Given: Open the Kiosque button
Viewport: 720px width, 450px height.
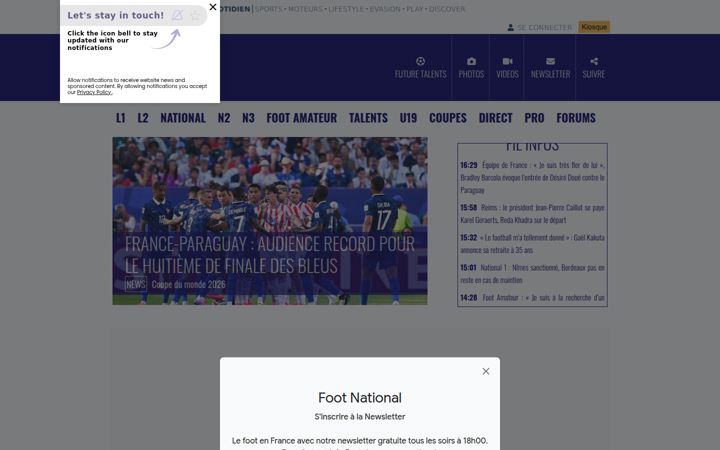Looking at the screenshot, I should [594, 27].
